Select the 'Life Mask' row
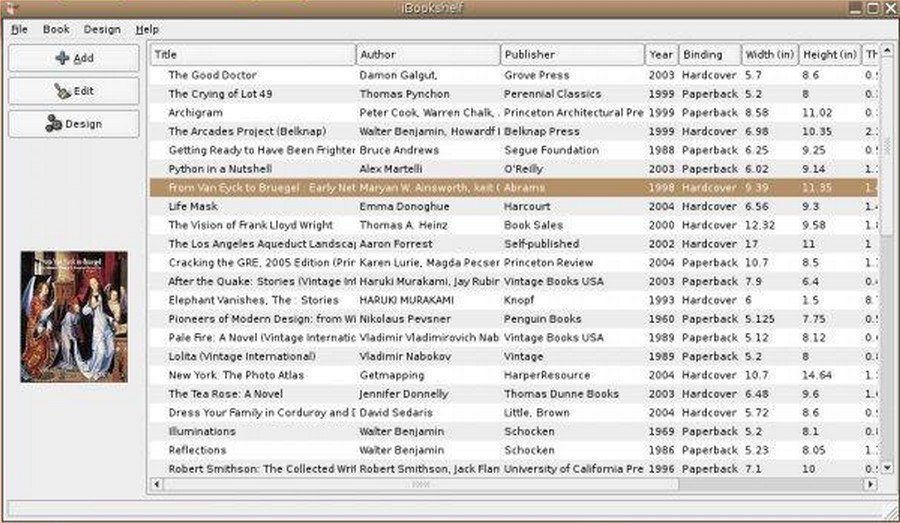The width and height of the screenshot is (900, 523). (514, 206)
